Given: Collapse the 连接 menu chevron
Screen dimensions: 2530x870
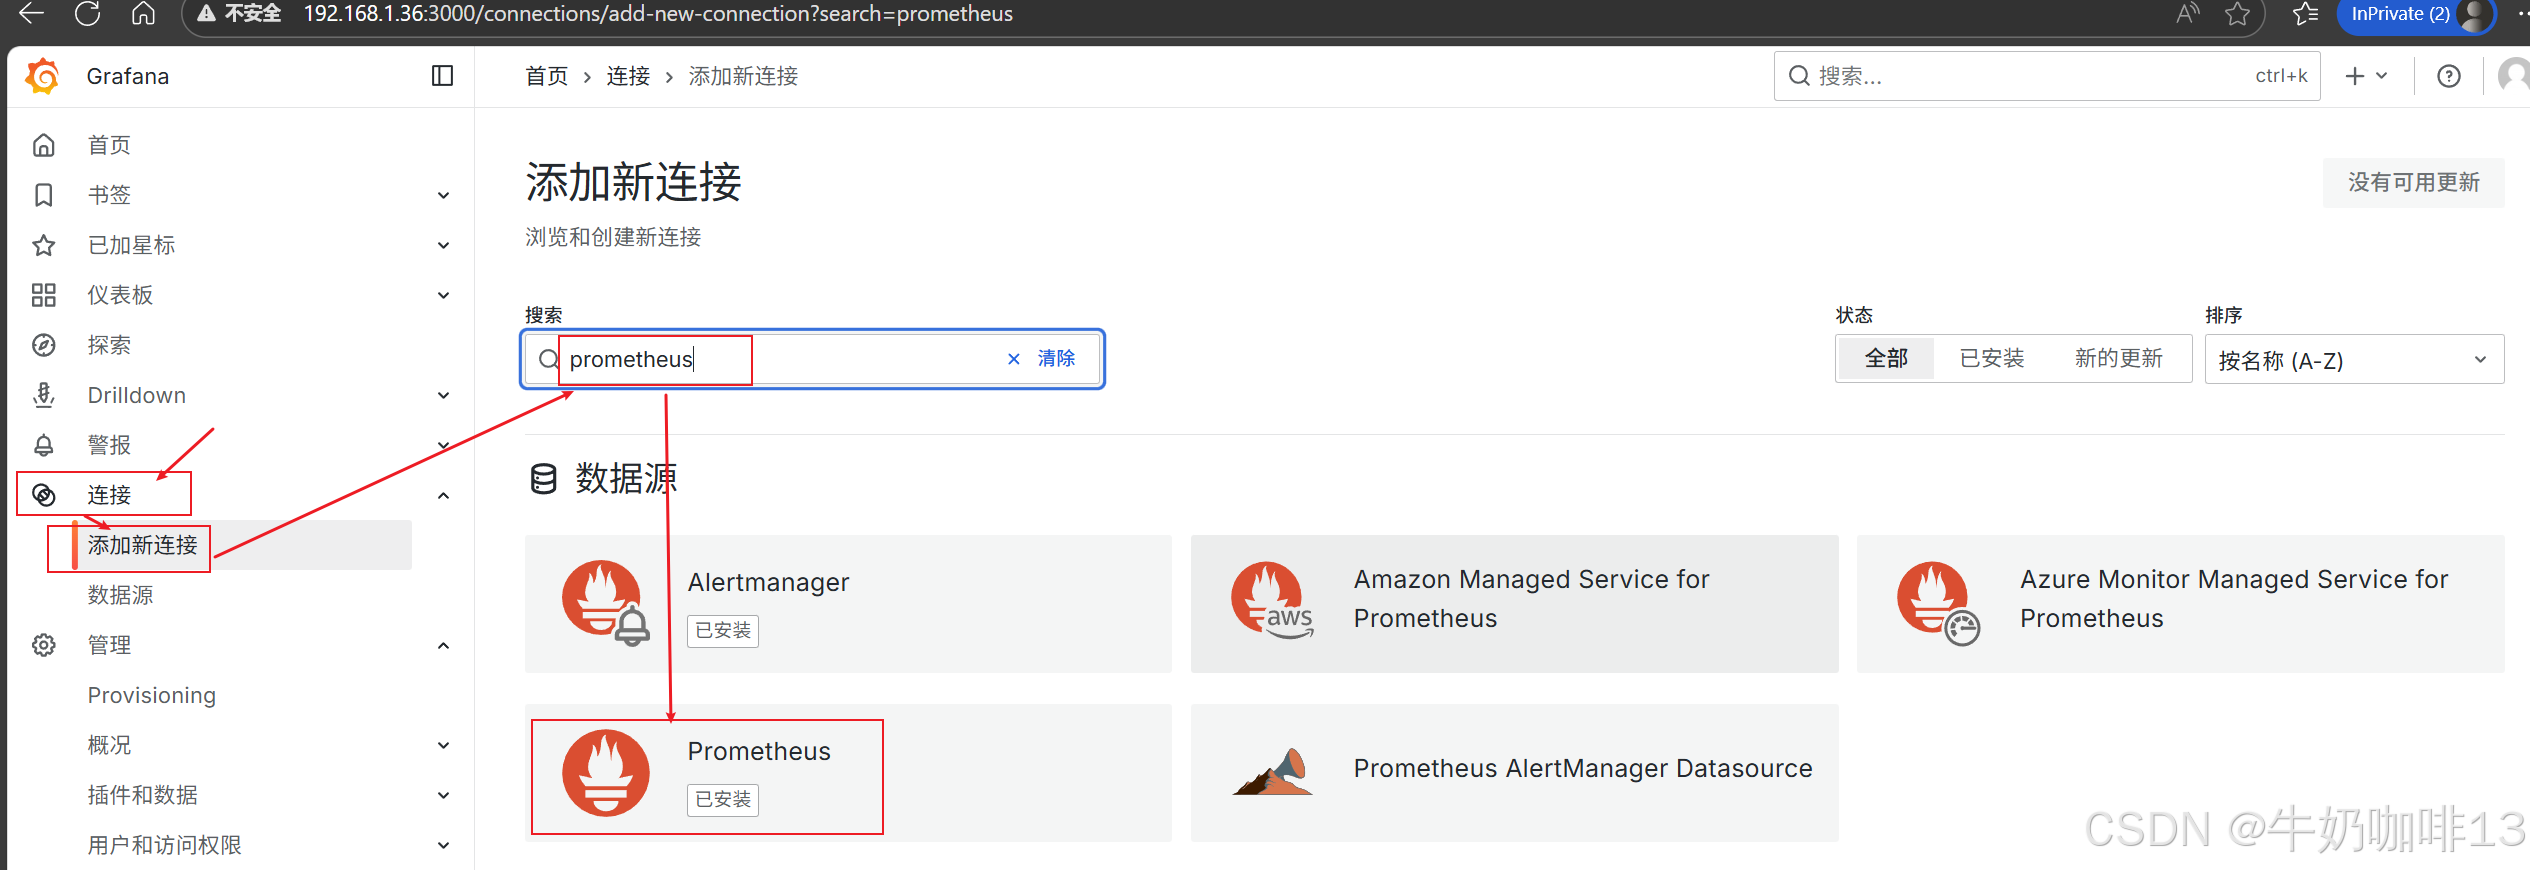Looking at the screenshot, I should [x=443, y=496].
